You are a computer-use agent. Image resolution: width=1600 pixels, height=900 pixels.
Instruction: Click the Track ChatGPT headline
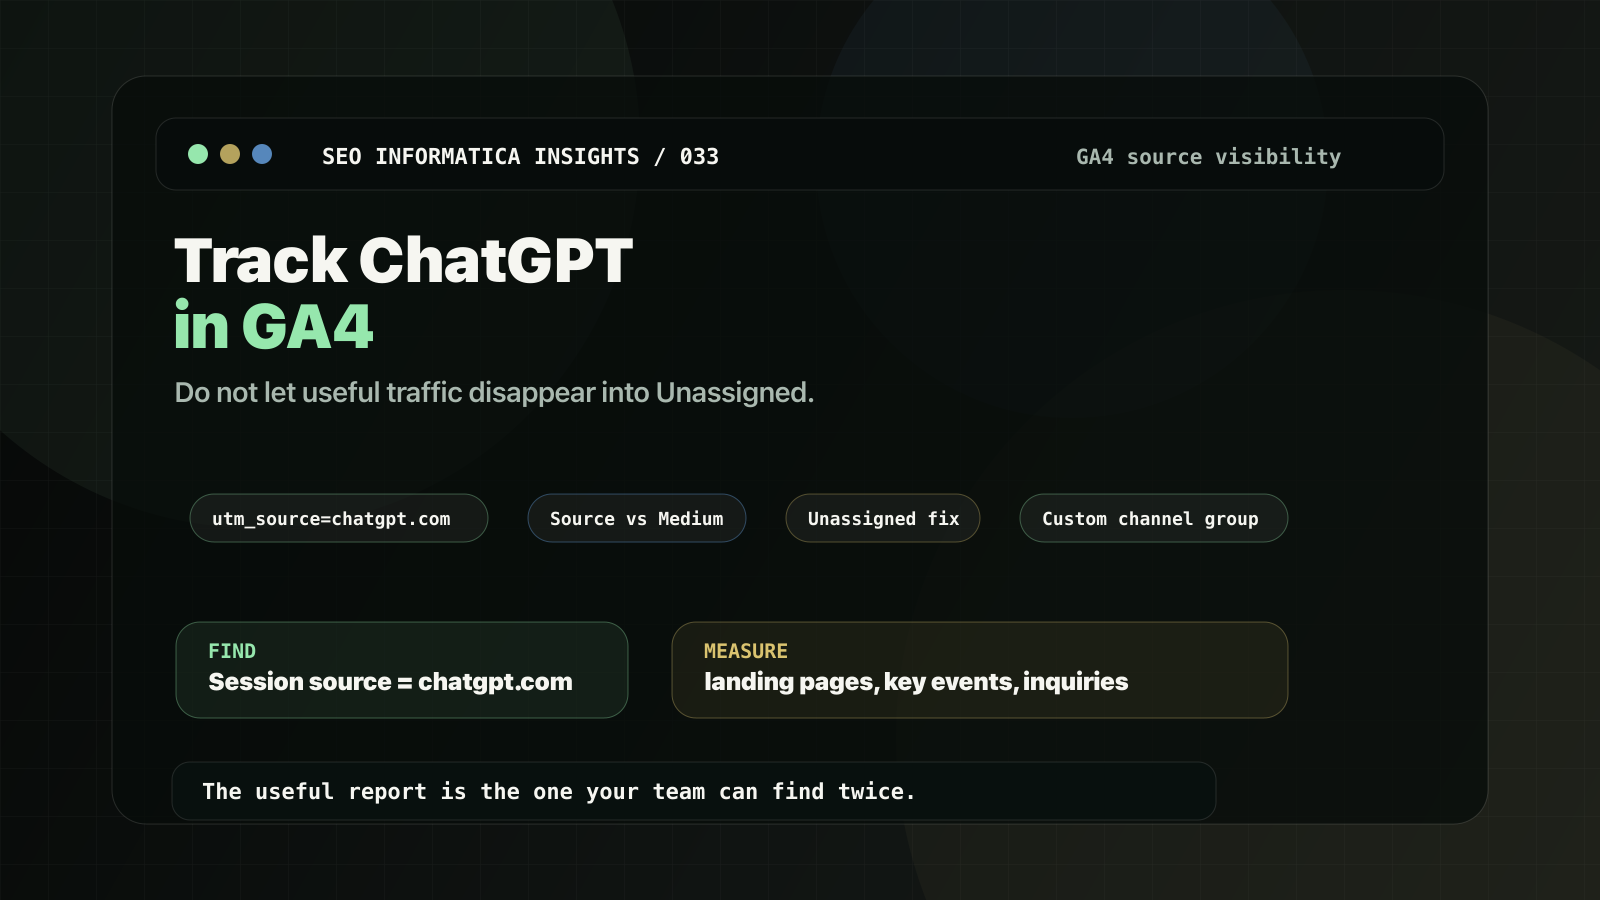pos(404,261)
